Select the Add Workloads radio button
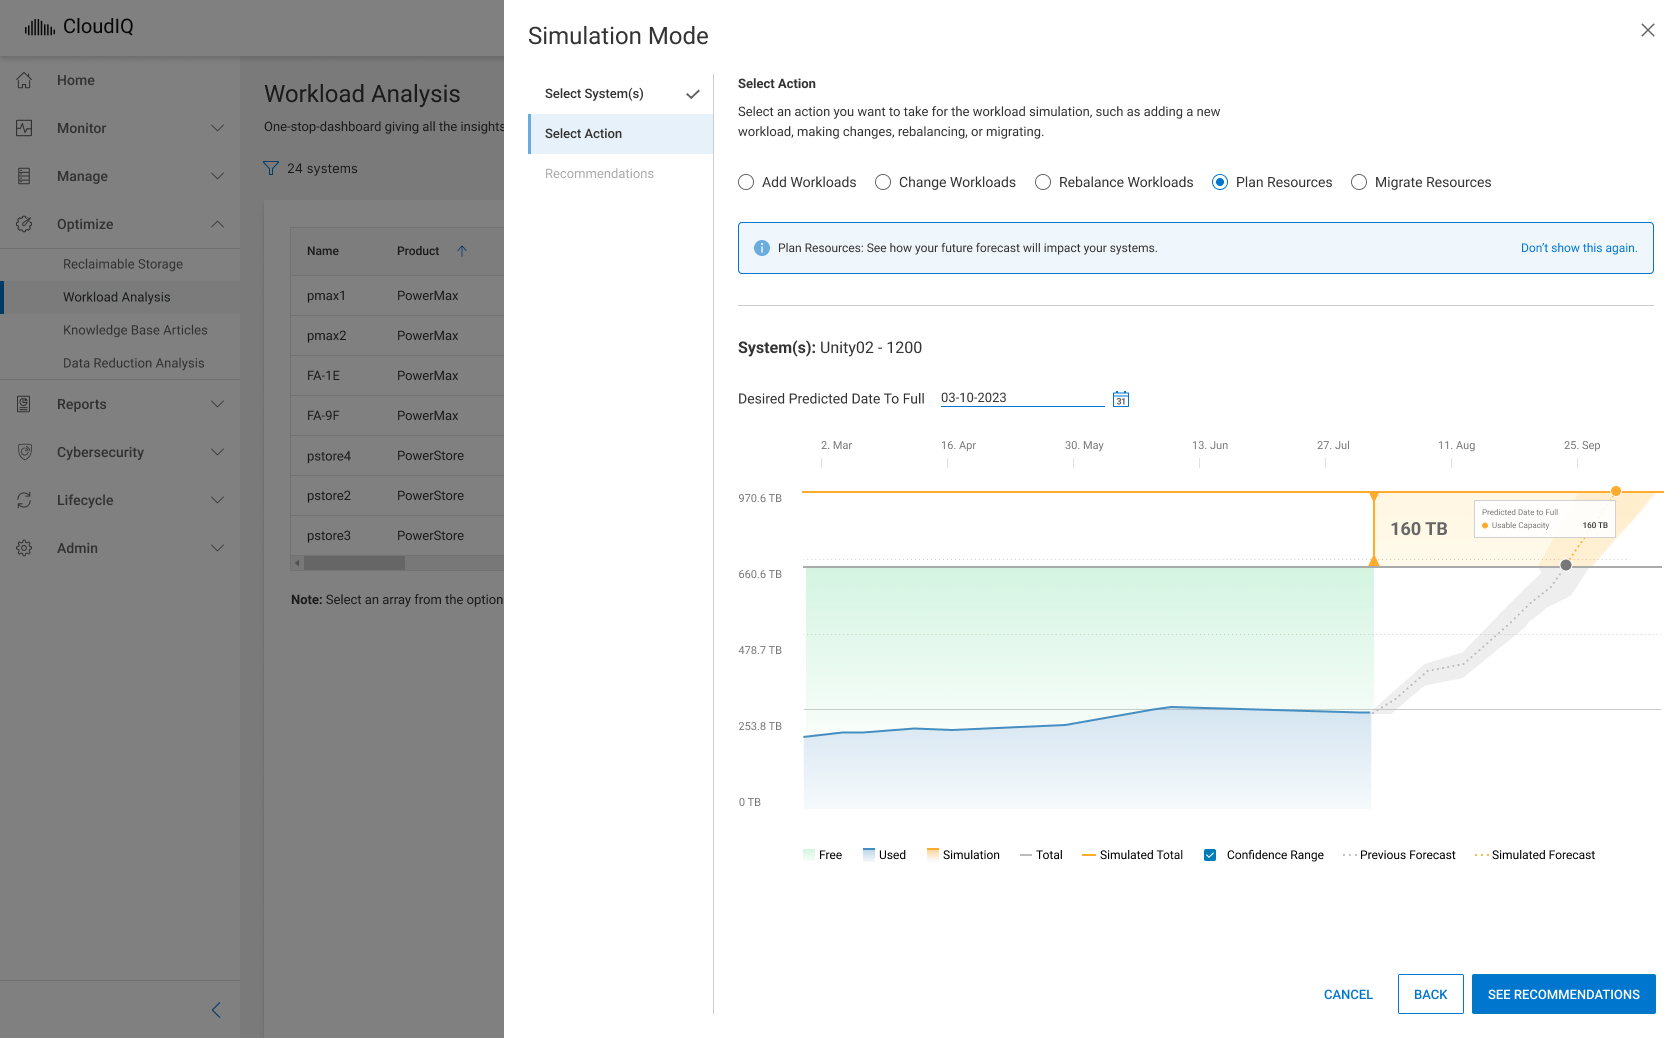Screen dimensions: 1680x1038 click(746, 182)
